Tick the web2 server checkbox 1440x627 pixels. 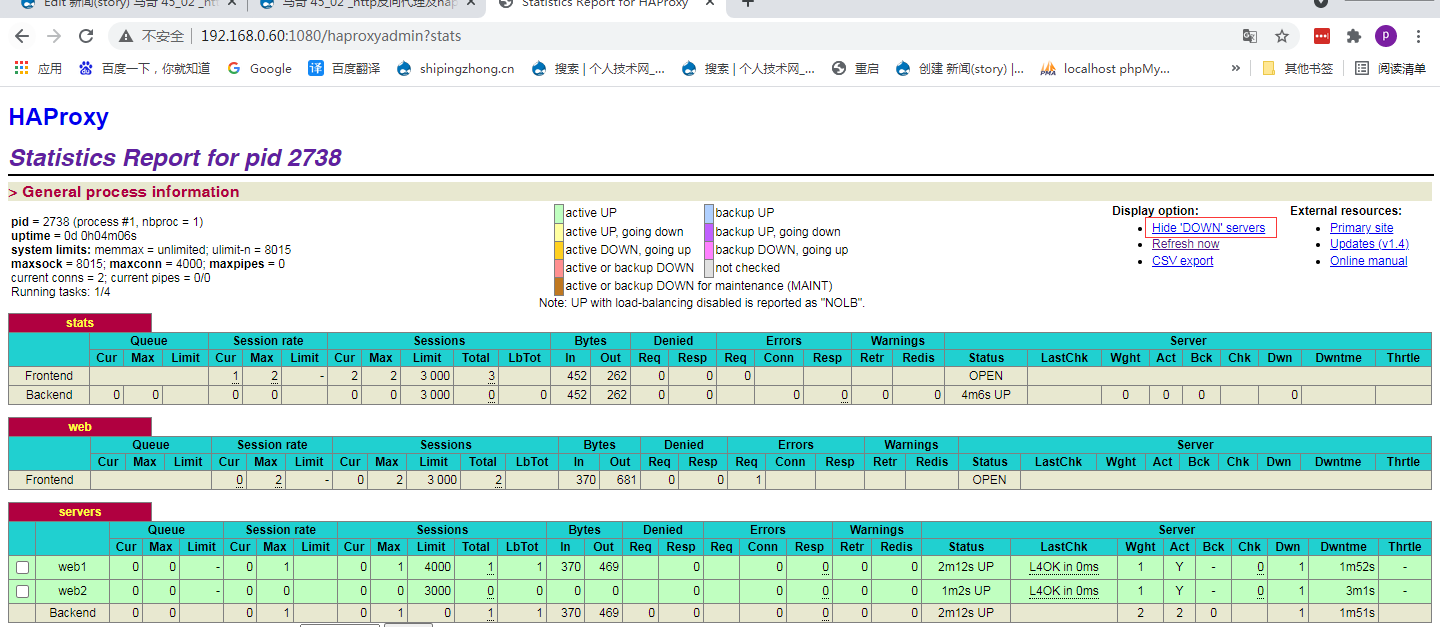(x=22, y=591)
